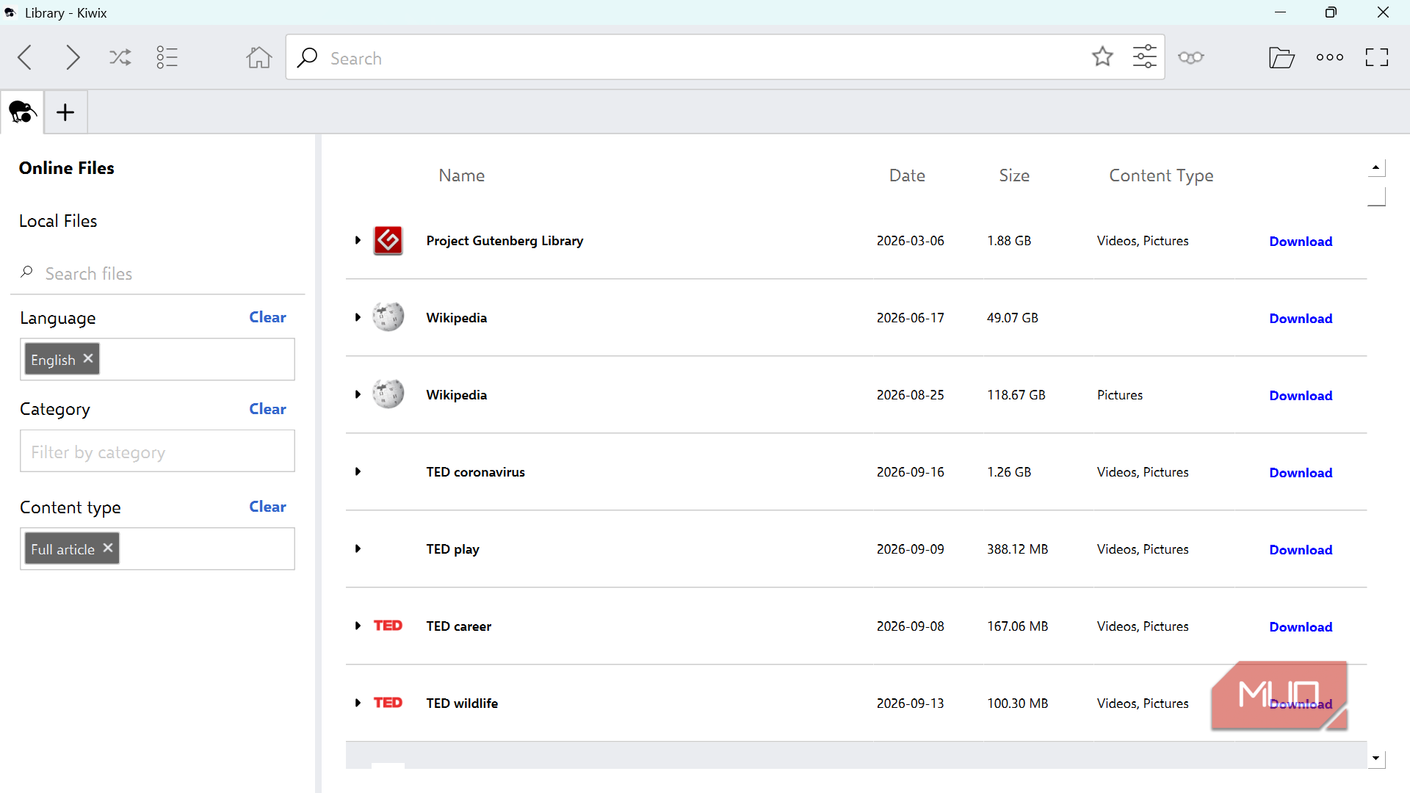1410x793 pixels.
Task: Clear the Category filter
Action: 267,409
